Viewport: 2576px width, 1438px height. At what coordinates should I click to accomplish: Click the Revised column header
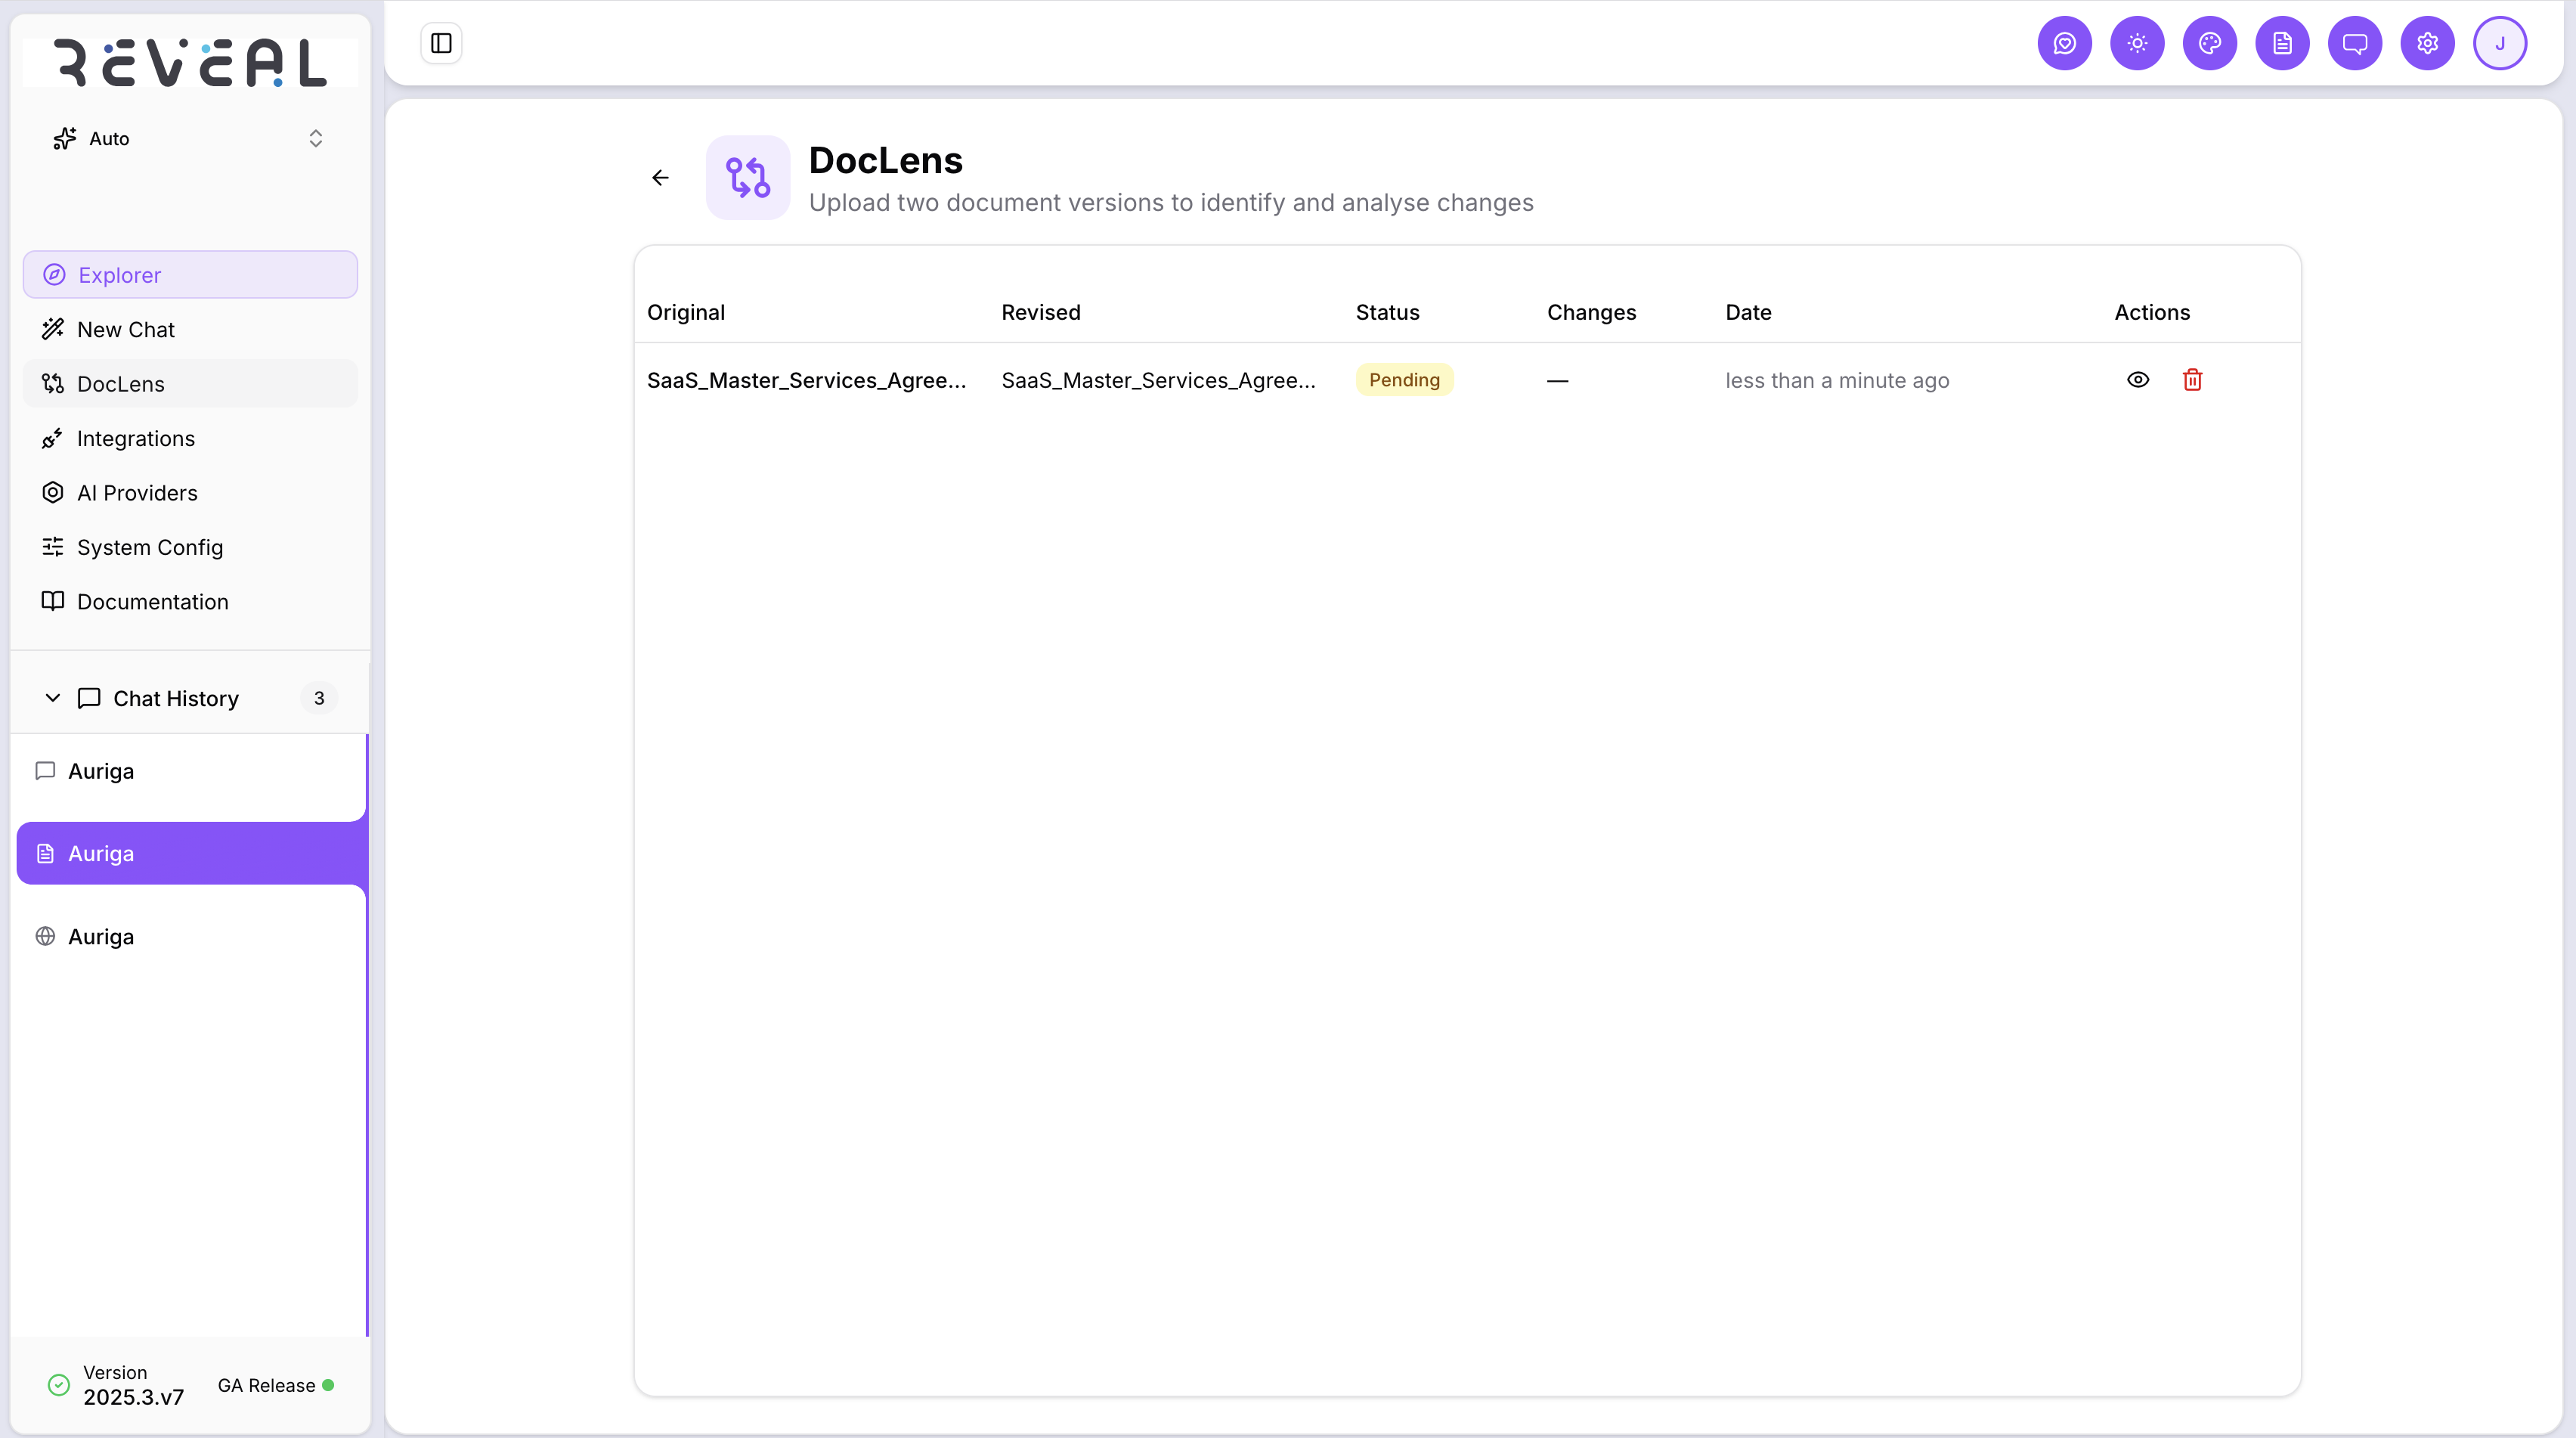(x=1041, y=312)
